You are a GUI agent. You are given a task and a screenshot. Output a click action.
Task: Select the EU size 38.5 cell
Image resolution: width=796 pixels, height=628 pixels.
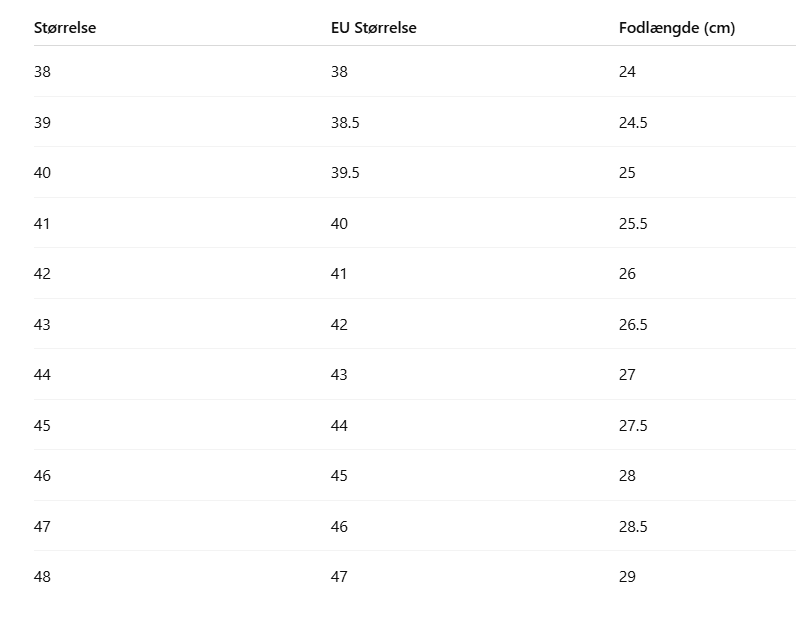click(x=345, y=123)
